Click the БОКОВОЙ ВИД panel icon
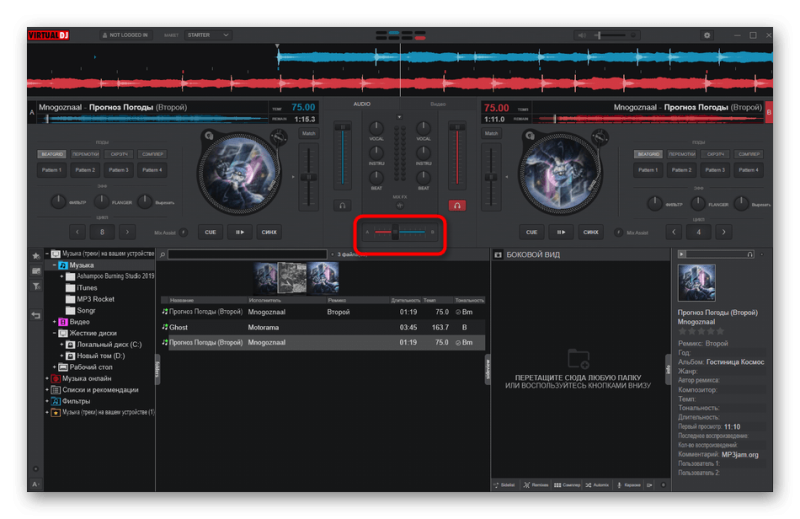Image resolution: width=800 pixels, height=519 pixels. pyautogui.click(x=498, y=254)
